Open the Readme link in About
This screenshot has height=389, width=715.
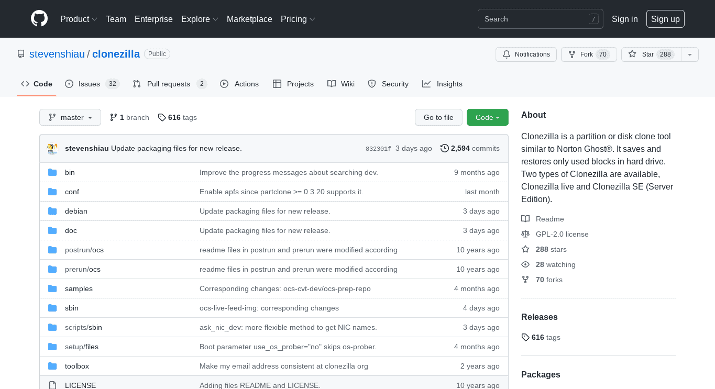543,219
